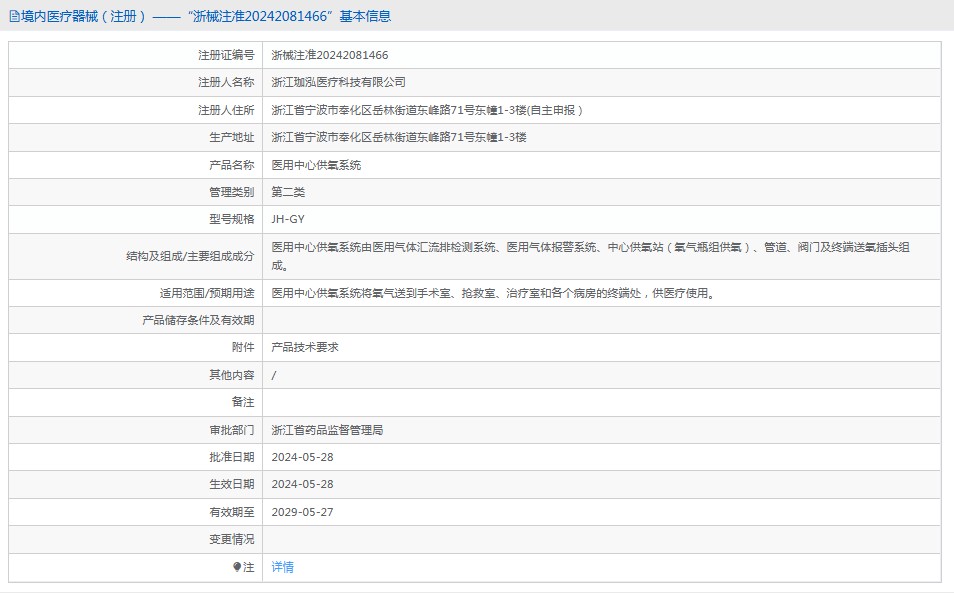The width and height of the screenshot is (954, 593).
Task: Click the attachment value 产品技术要求
Action: click(305, 347)
